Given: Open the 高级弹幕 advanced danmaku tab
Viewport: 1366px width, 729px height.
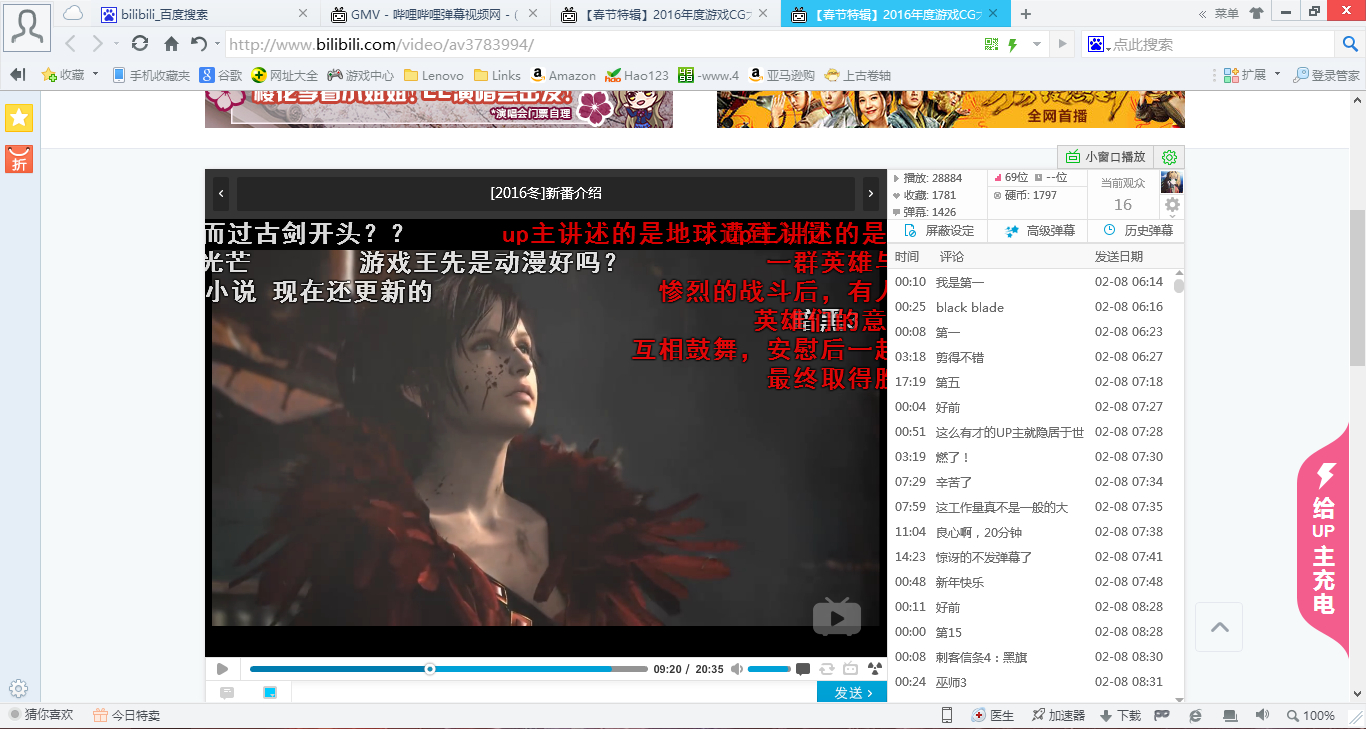Looking at the screenshot, I should (x=1039, y=231).
